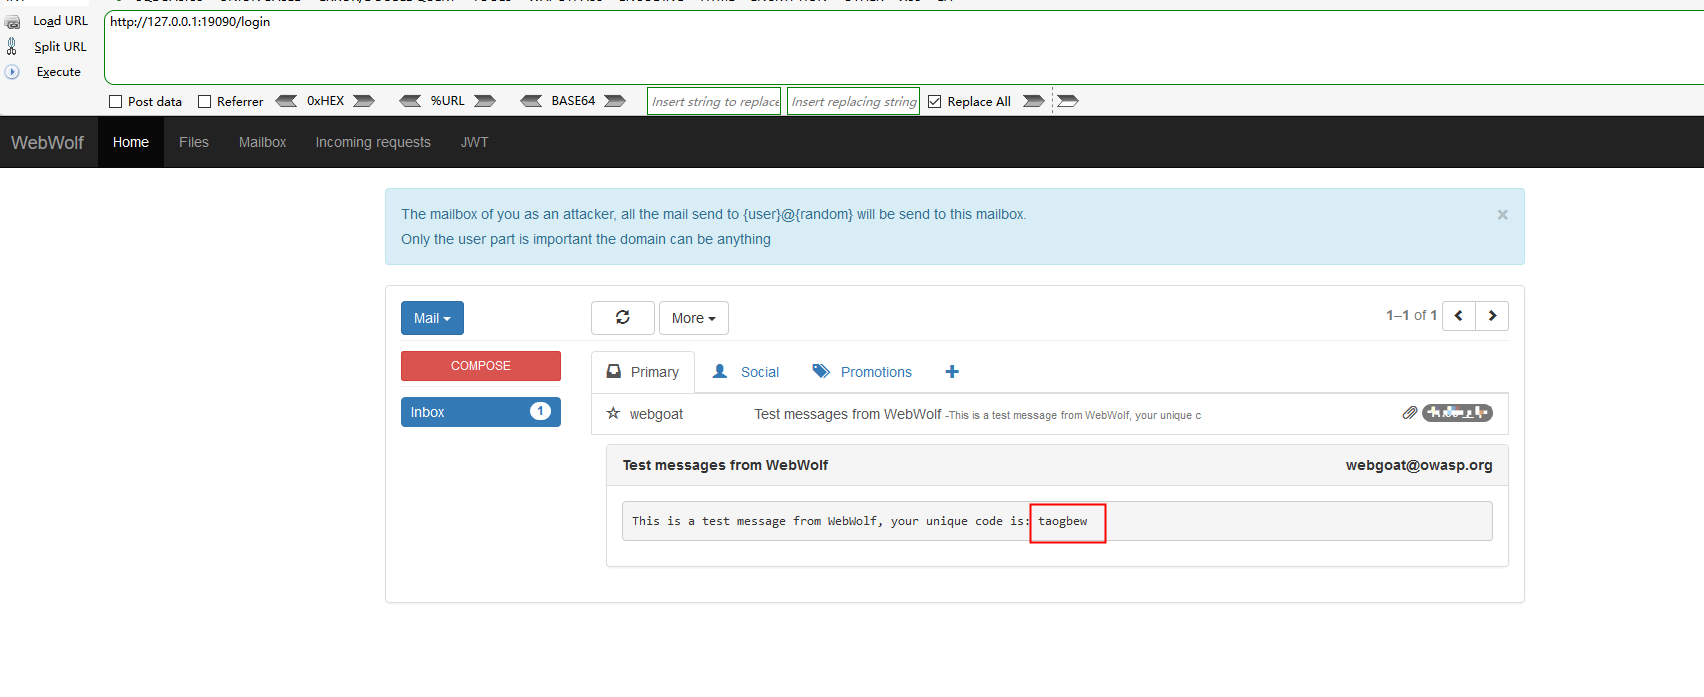Click the 'Insert string to replace' field
Viewport: 1704px width, 697px height.
pos(714,101)
